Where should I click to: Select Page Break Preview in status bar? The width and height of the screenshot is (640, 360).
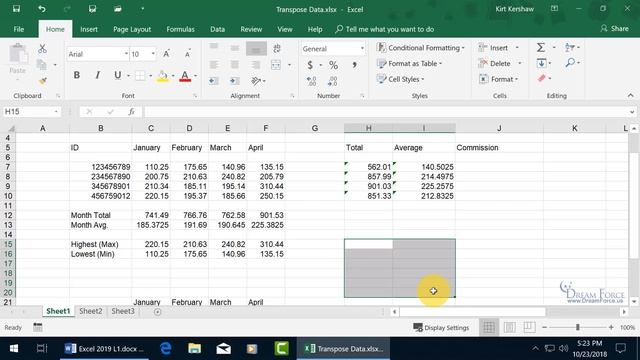point(529,327)
